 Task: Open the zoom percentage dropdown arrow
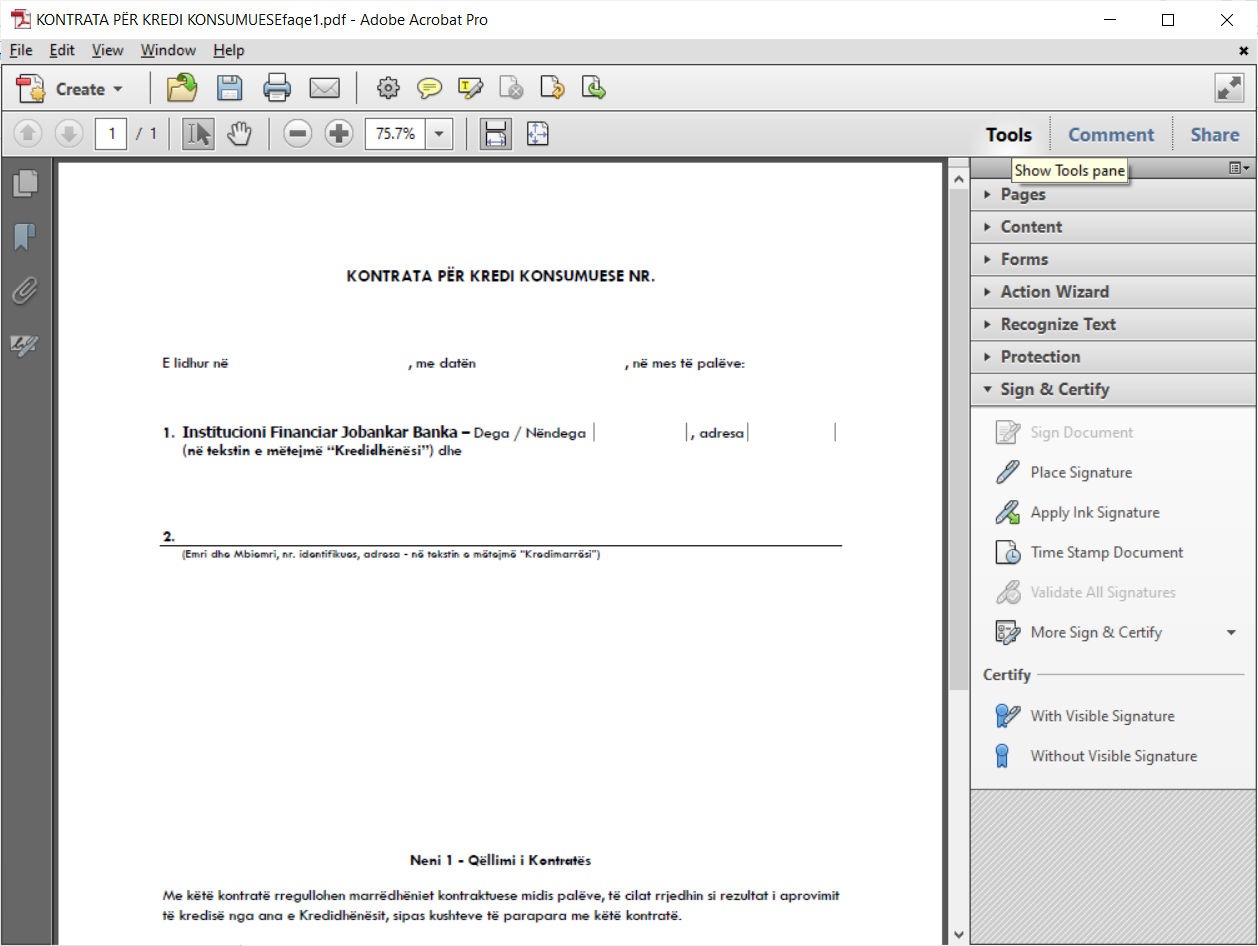[x=440, y=134]
